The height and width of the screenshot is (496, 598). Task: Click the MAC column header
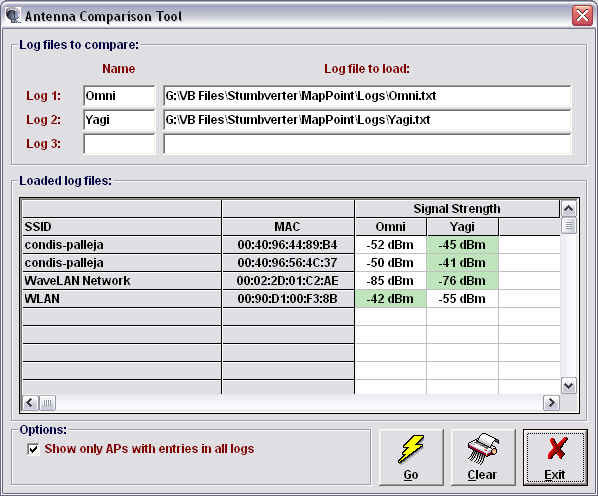[x=288, y=226]
